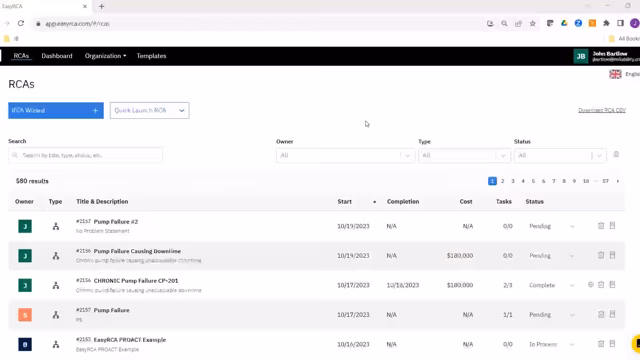Delete EasyRCA PROACT Example RCA
640x360 pixels.
coord(601,344)
